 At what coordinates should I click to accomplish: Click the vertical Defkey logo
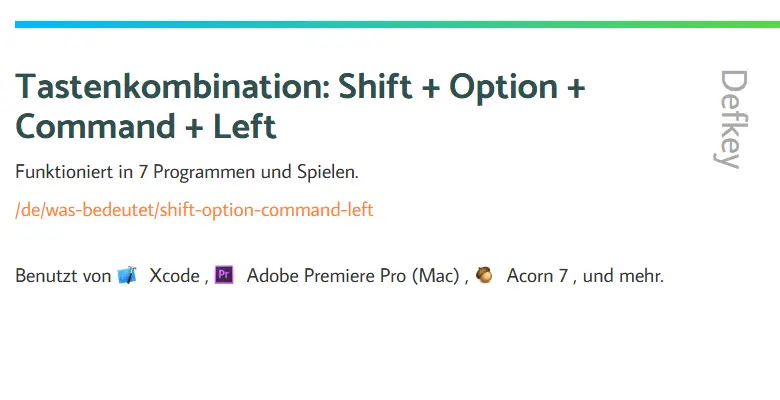click(x=733, y=119)
